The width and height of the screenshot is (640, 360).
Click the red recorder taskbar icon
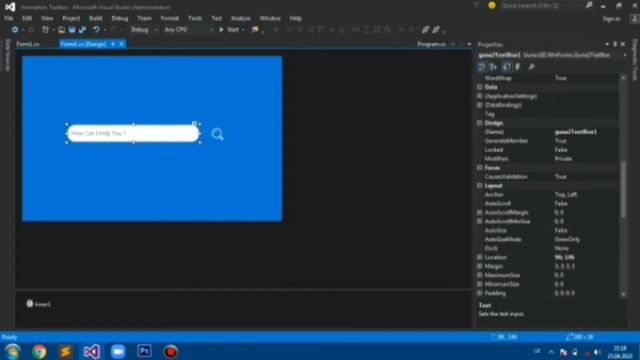point(171,351)
